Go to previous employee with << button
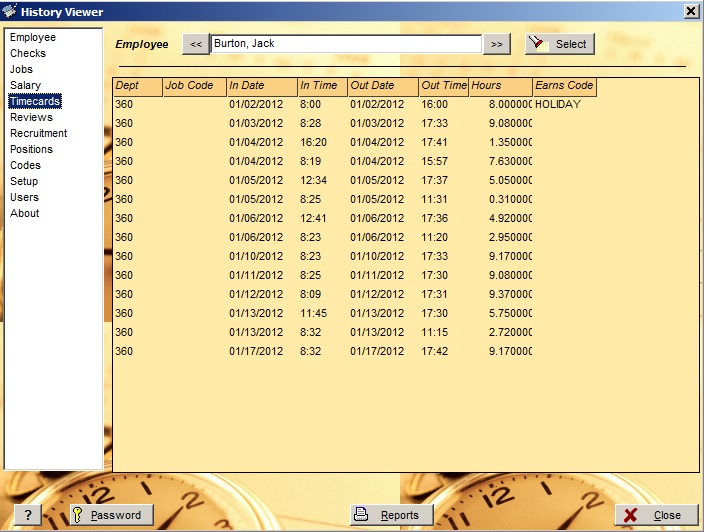This screenshot has height=532, width=704. pyautogui.click(x=196, y=44)
